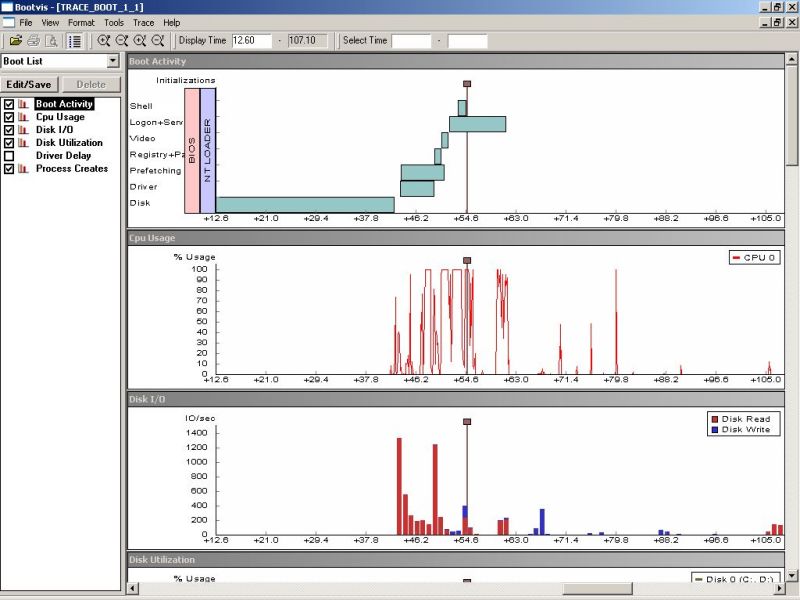Click the Delete button
Screen dimensions: 800x600
tap(91, 84)
